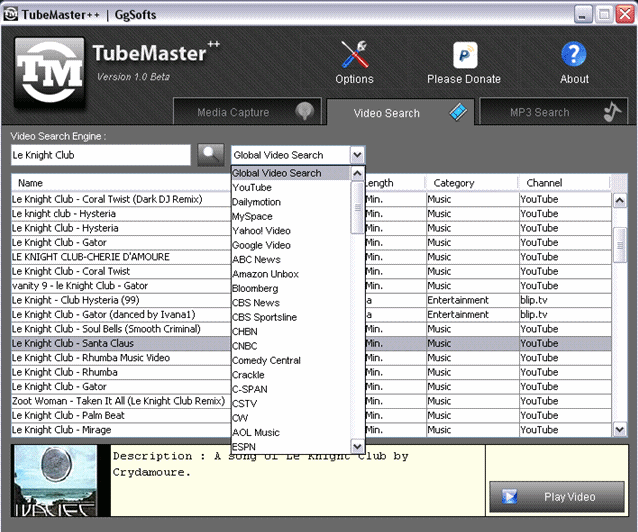Switch to the Media Capture tab
638x532 pixels.
click(x=247, y=112)
